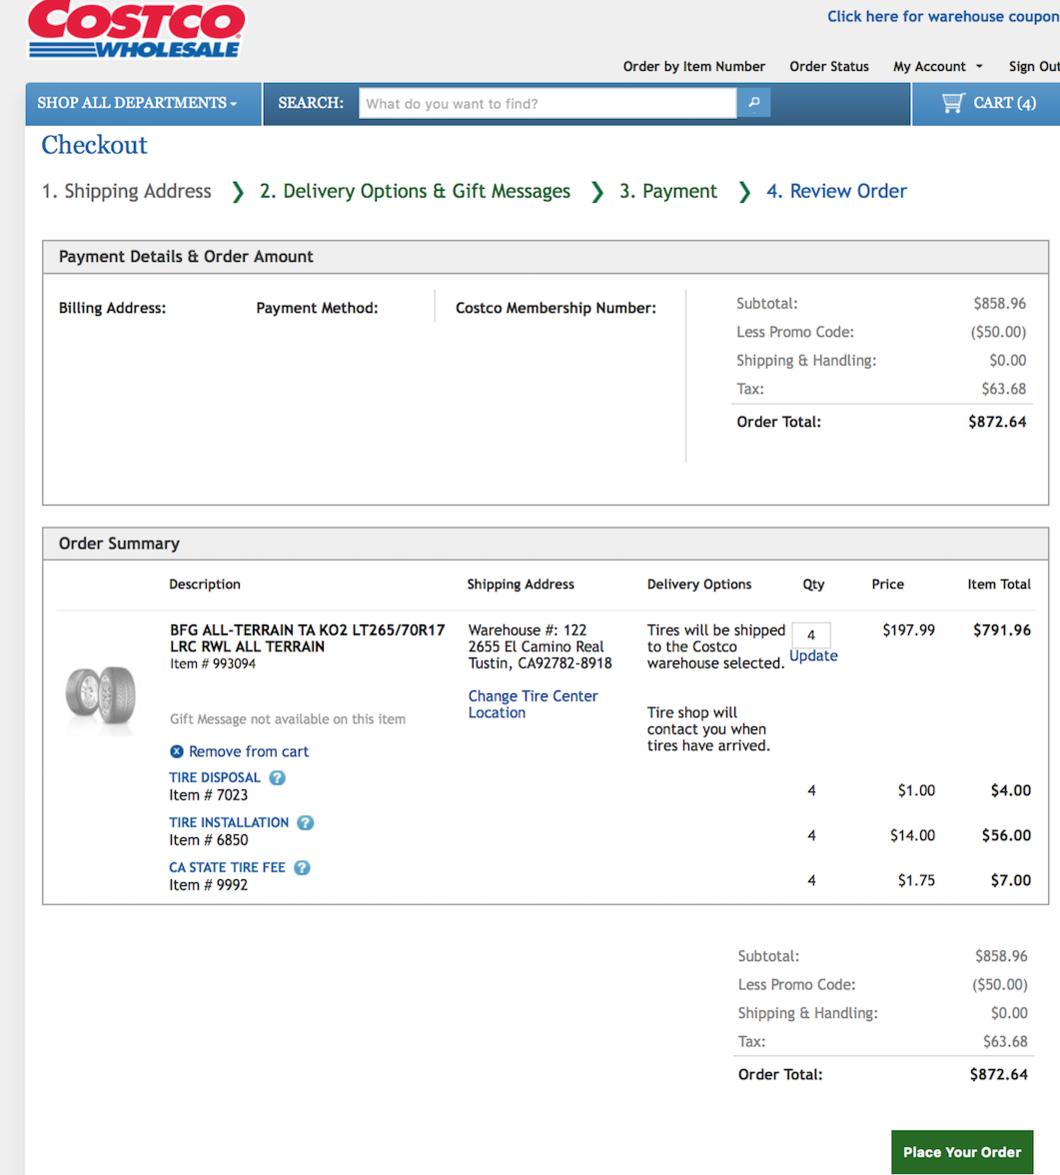Click the tire product thumbnail

point(100,695)
